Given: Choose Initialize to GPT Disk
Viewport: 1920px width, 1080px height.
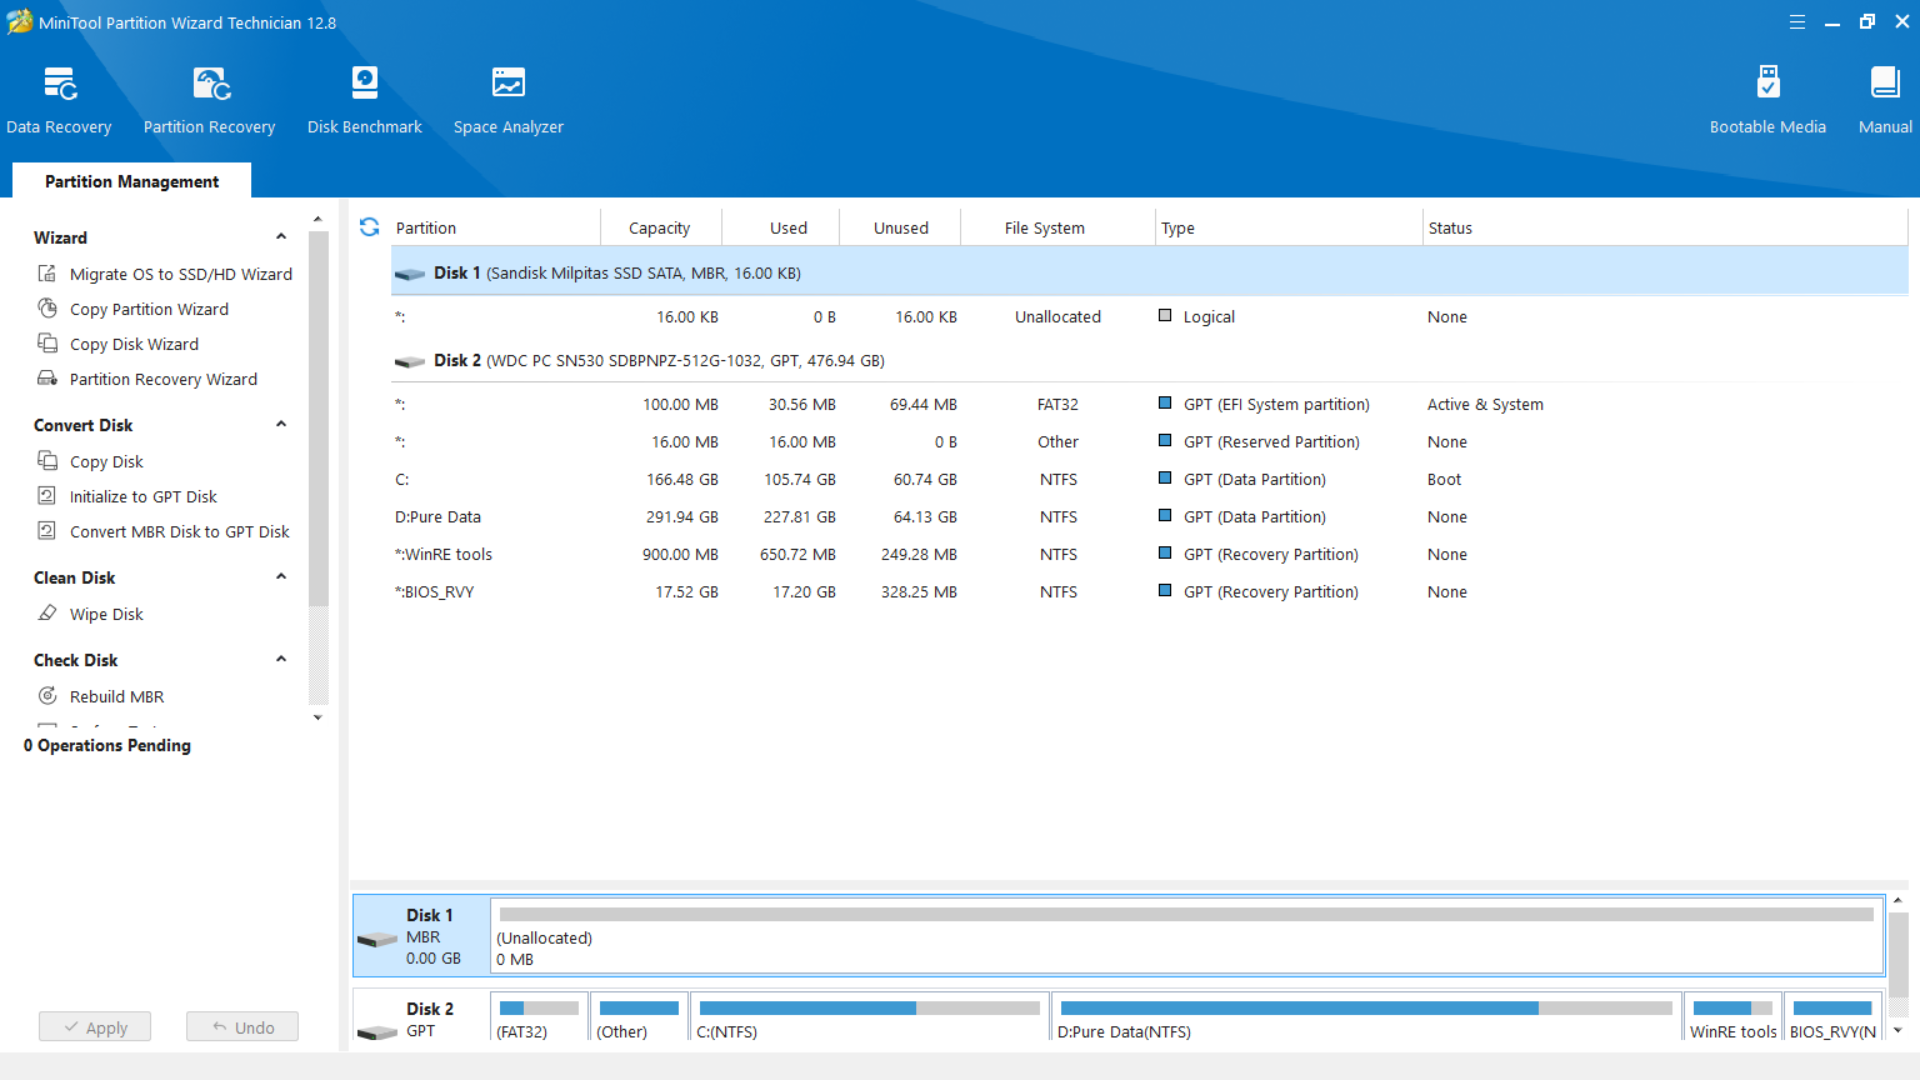Looking at the screenshot, I should coord(143,496).
